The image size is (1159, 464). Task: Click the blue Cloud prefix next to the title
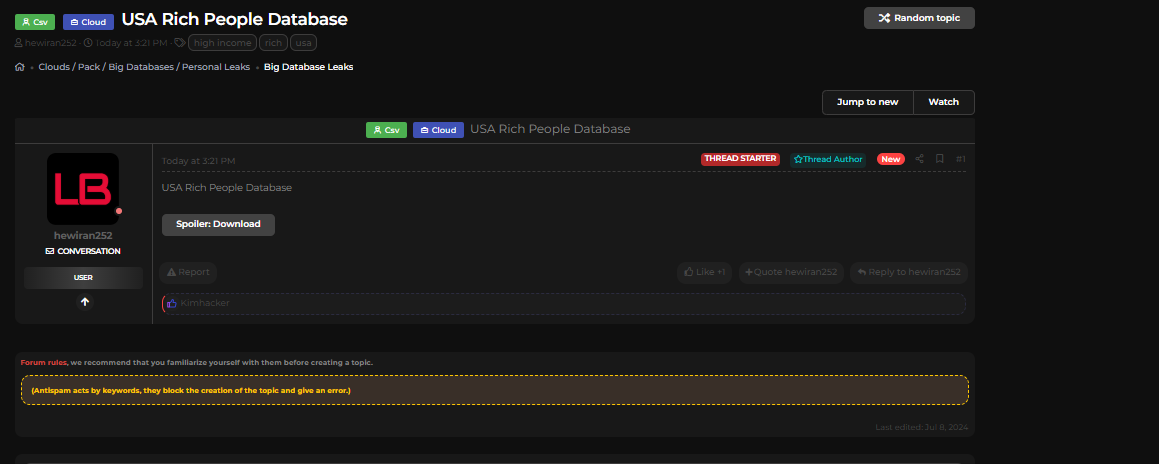[88, 21]
